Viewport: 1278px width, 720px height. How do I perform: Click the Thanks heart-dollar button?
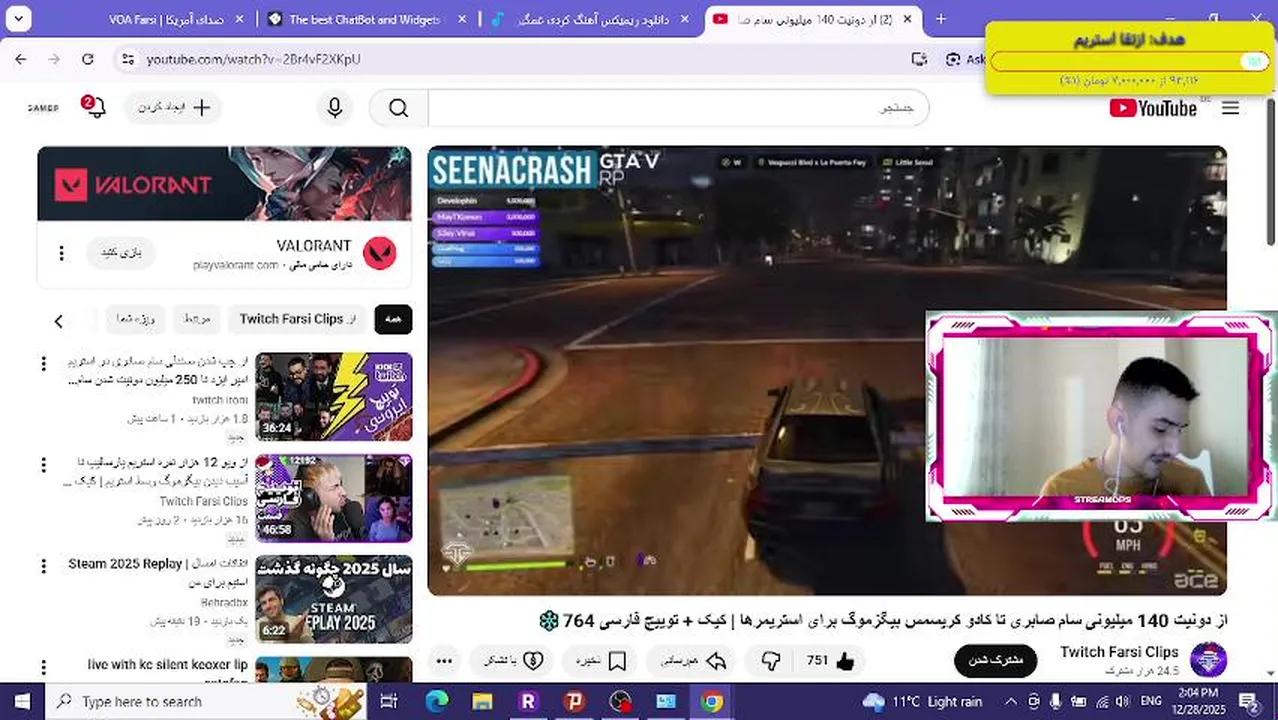(x=514, y=661)
